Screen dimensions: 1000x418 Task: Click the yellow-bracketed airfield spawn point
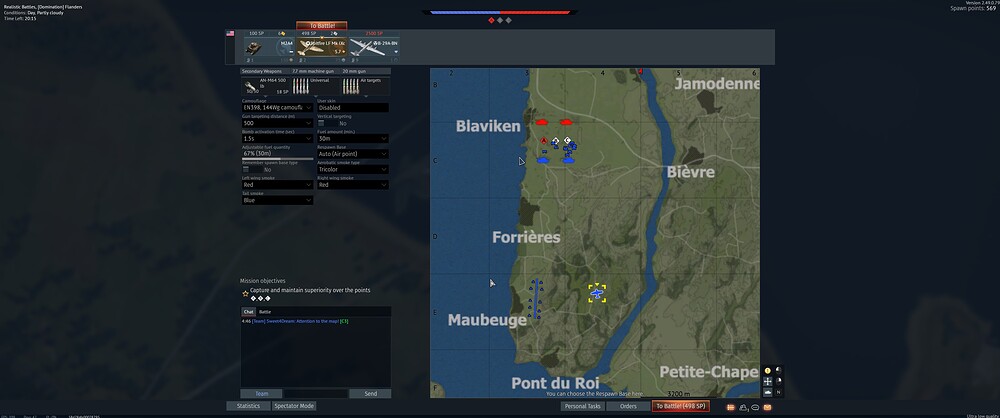click(x=597, y=292)
